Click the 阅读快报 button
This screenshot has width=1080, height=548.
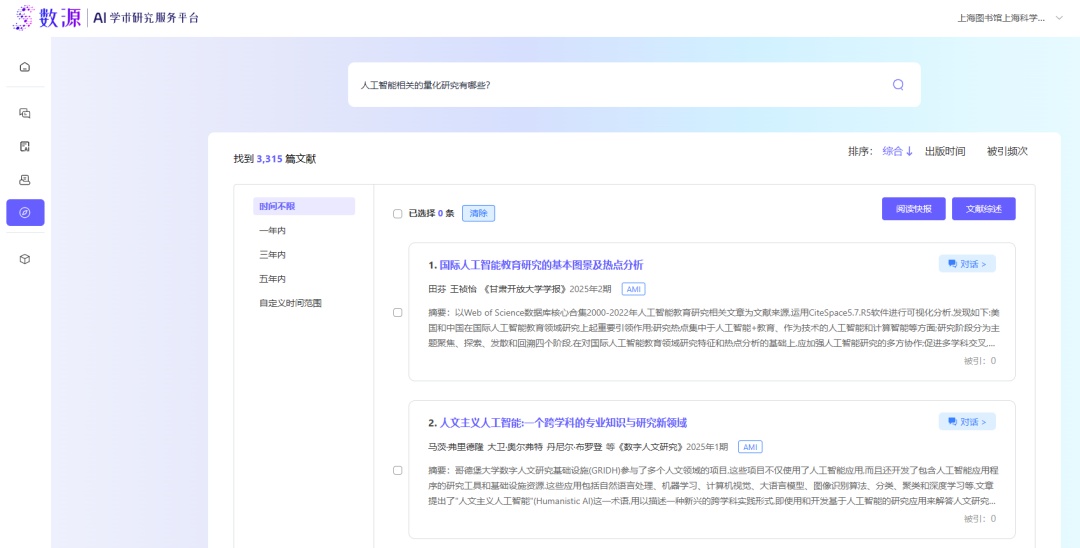point(913,209)
